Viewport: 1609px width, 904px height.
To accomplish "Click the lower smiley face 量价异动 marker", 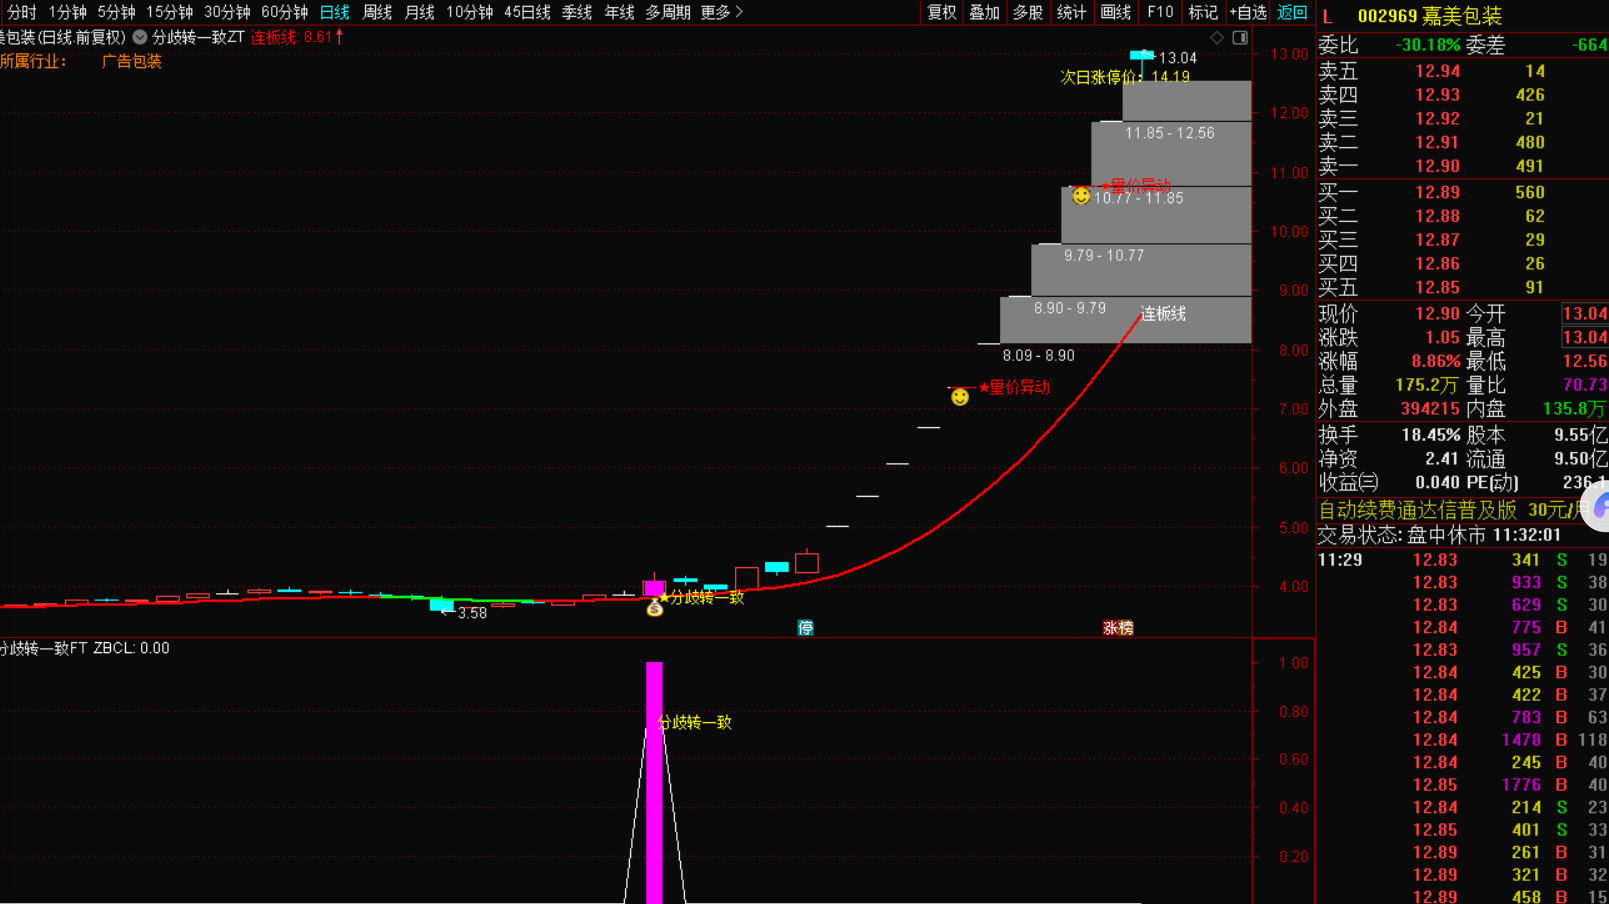I will 960,397.
